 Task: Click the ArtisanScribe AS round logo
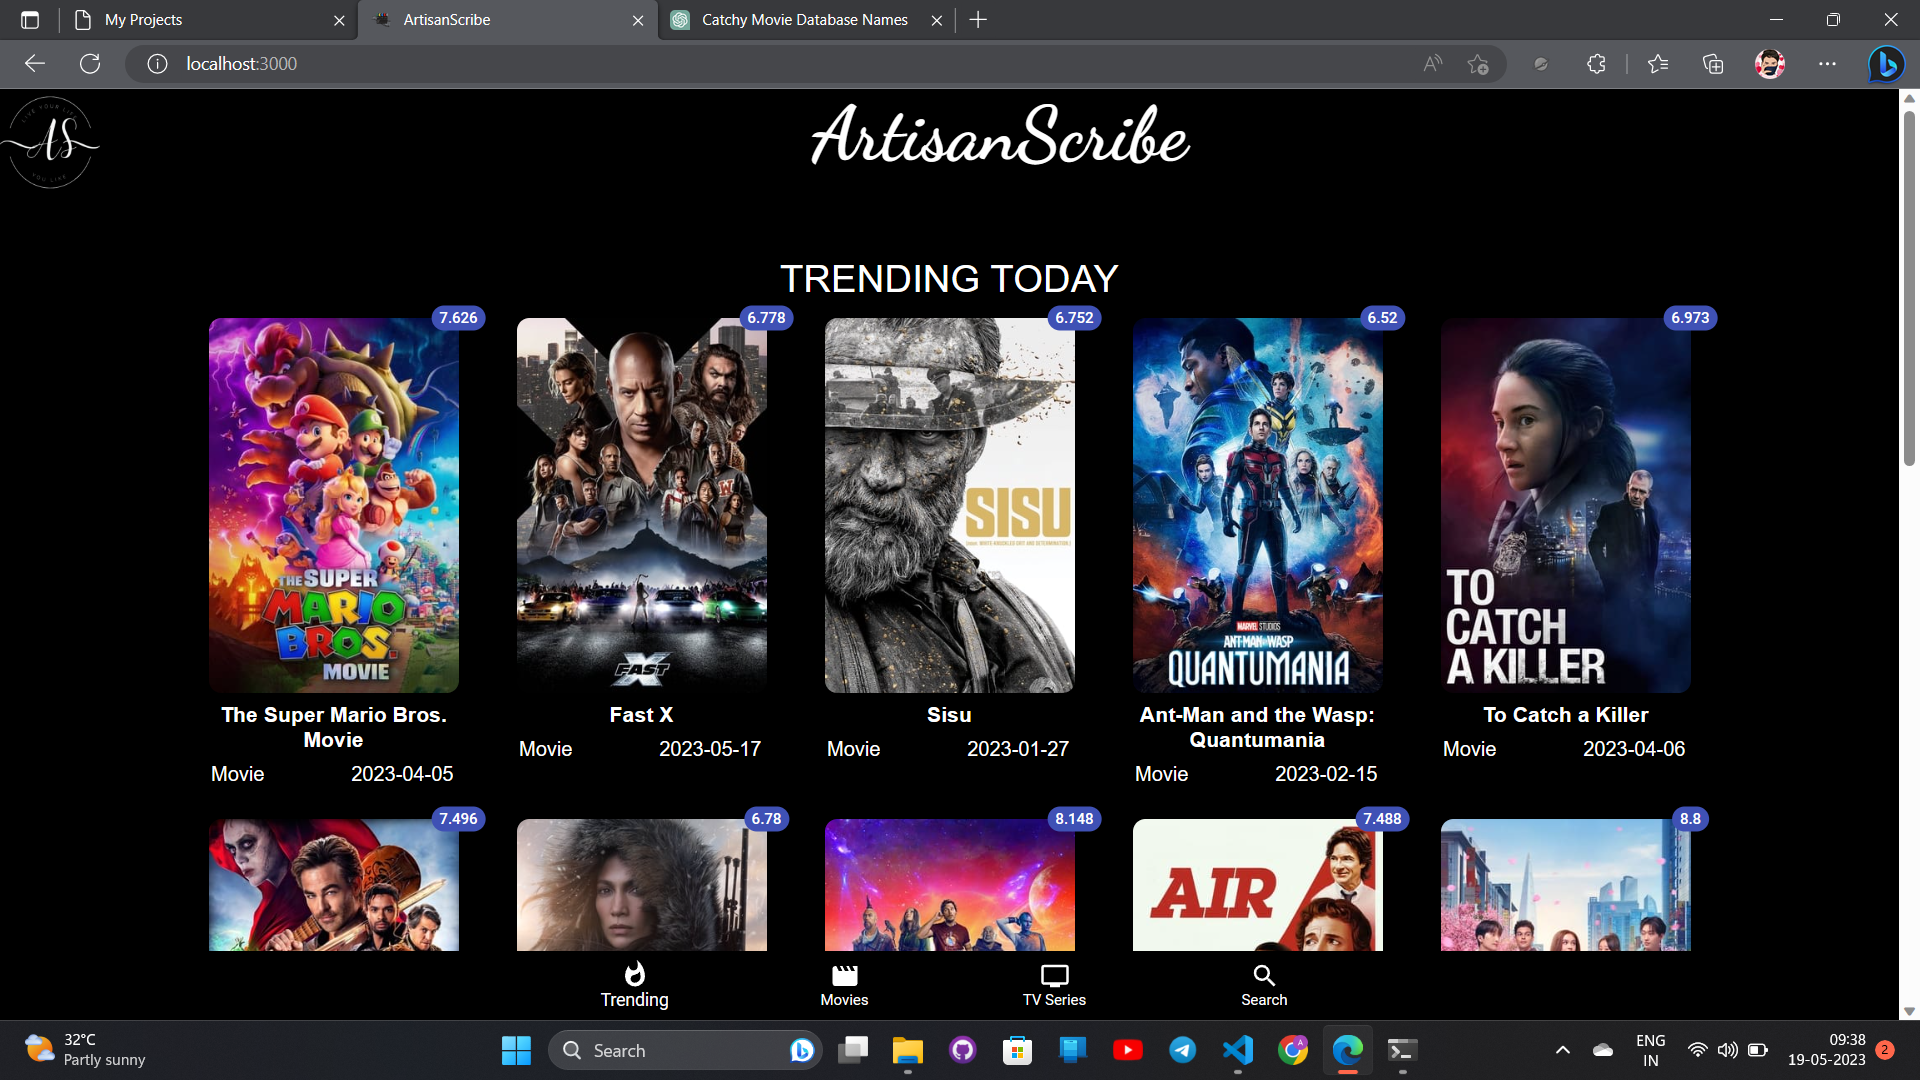pyautogui.click(x=52, y=142)
